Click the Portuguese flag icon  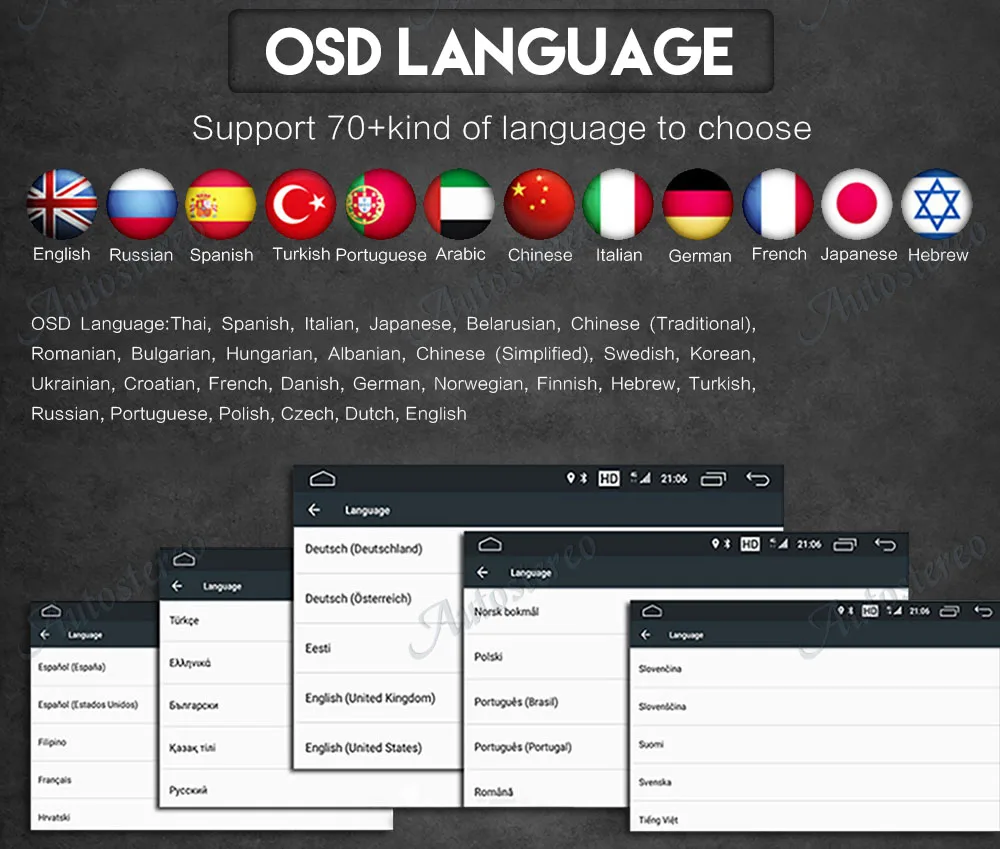[380, 204]
